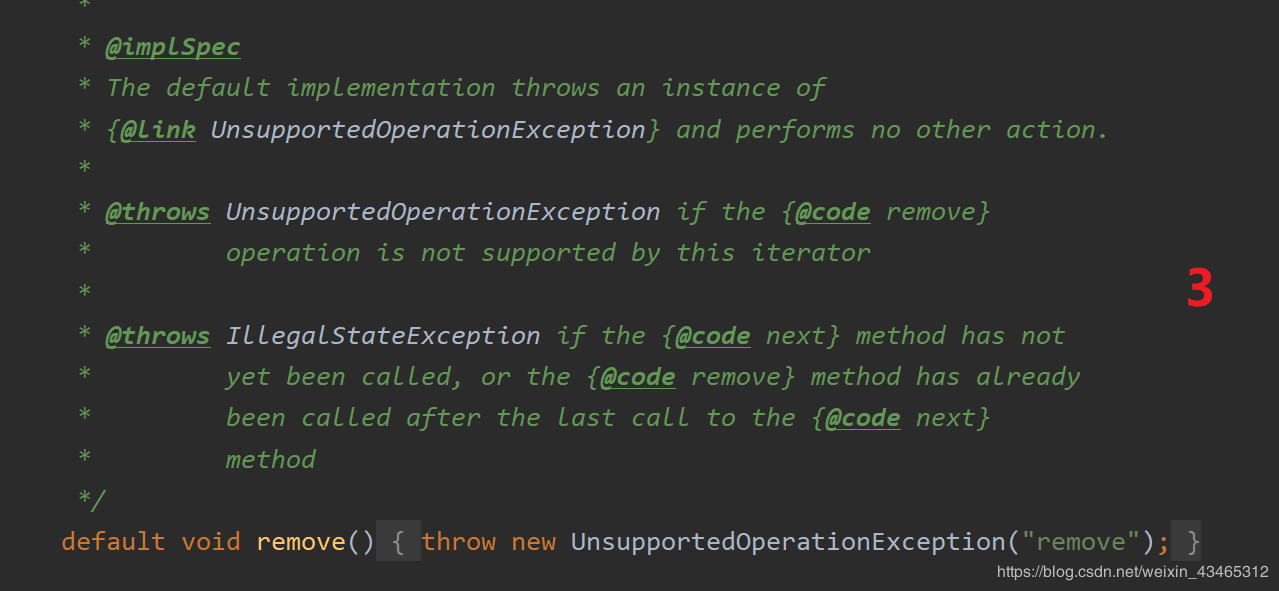Expand the folded opening brace after remove()
This screenshot has height=591, width=1279.
(x=398, y=542)
